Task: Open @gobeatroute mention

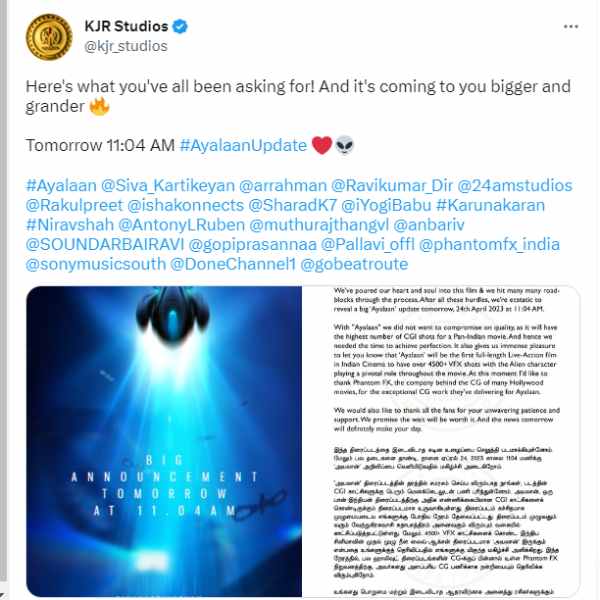Action: pyautogui.click(x=354, y=264)
